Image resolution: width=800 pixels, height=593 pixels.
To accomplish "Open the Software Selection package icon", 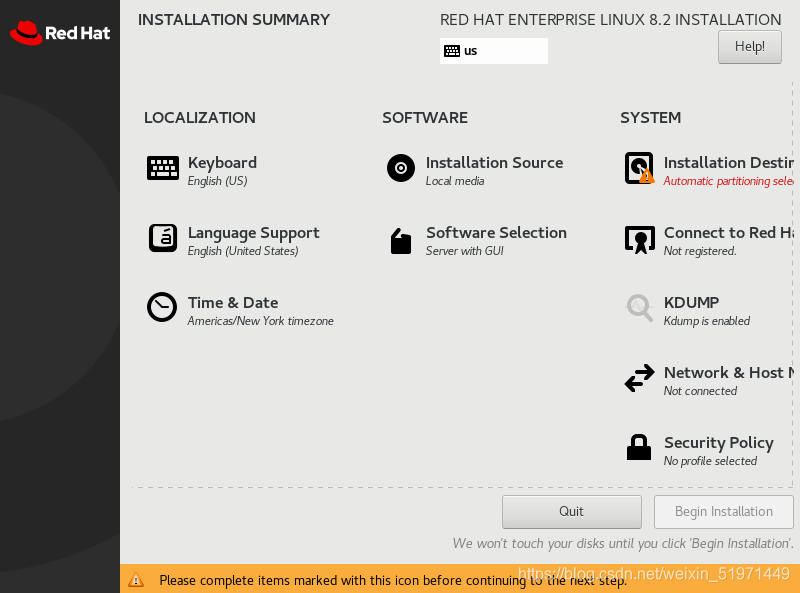I will pos(401,241).
